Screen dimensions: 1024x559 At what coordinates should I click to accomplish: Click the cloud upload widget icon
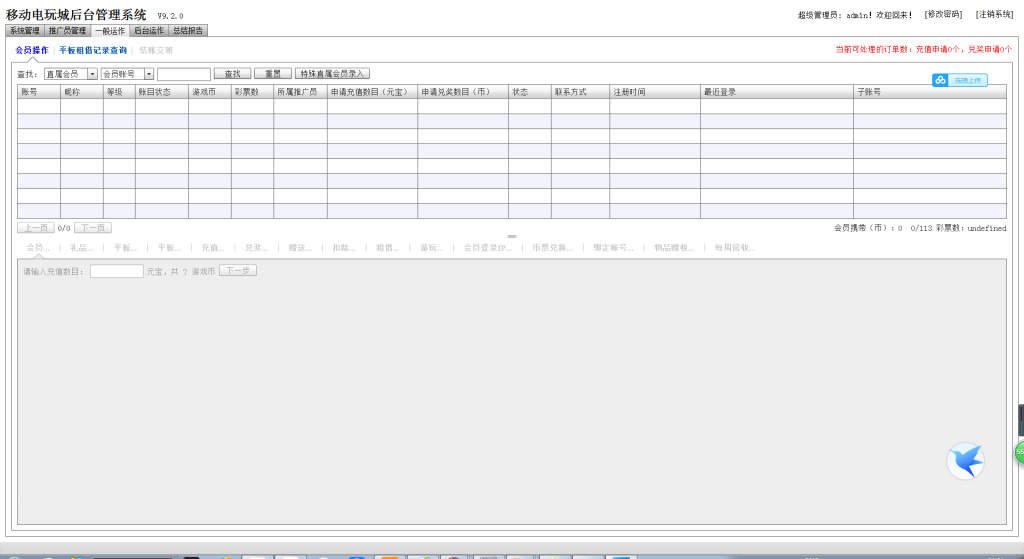(x=941, y=80)
